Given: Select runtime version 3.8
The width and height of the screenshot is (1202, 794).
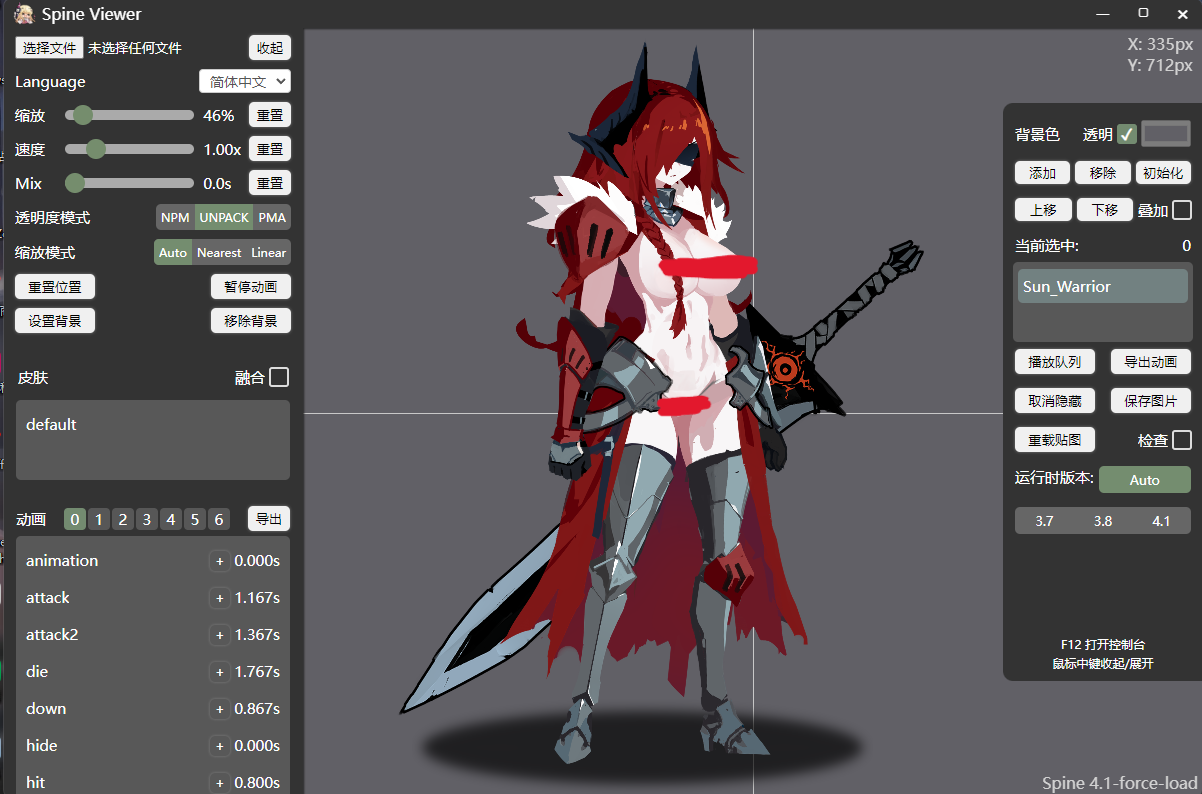Looking at the screenshot, I should click(1103, 521).
